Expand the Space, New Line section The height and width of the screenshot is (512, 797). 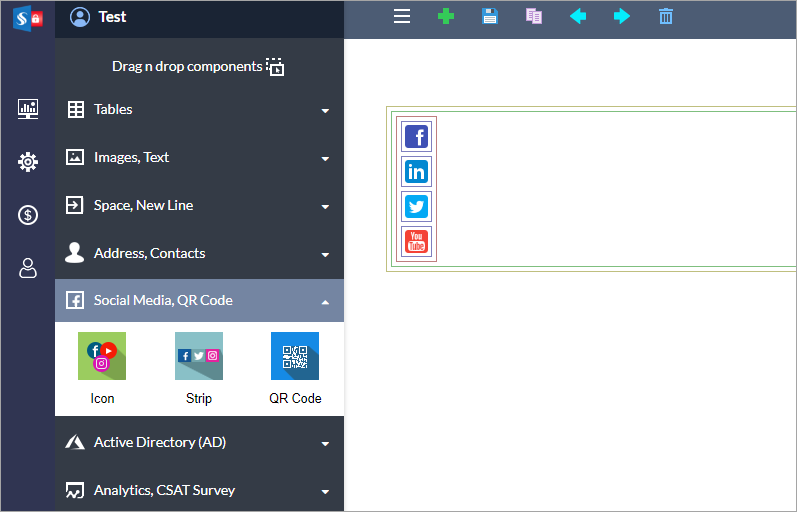(x=199, y=205)
